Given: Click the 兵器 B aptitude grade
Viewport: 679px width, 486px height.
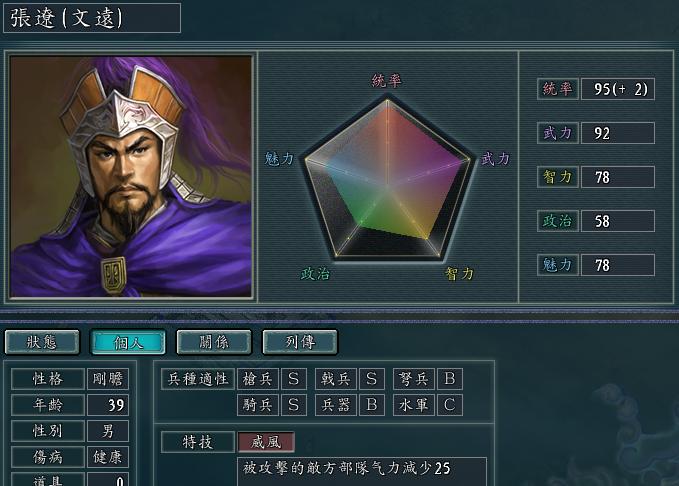Looking at the screenshot, I should (372, 405).
